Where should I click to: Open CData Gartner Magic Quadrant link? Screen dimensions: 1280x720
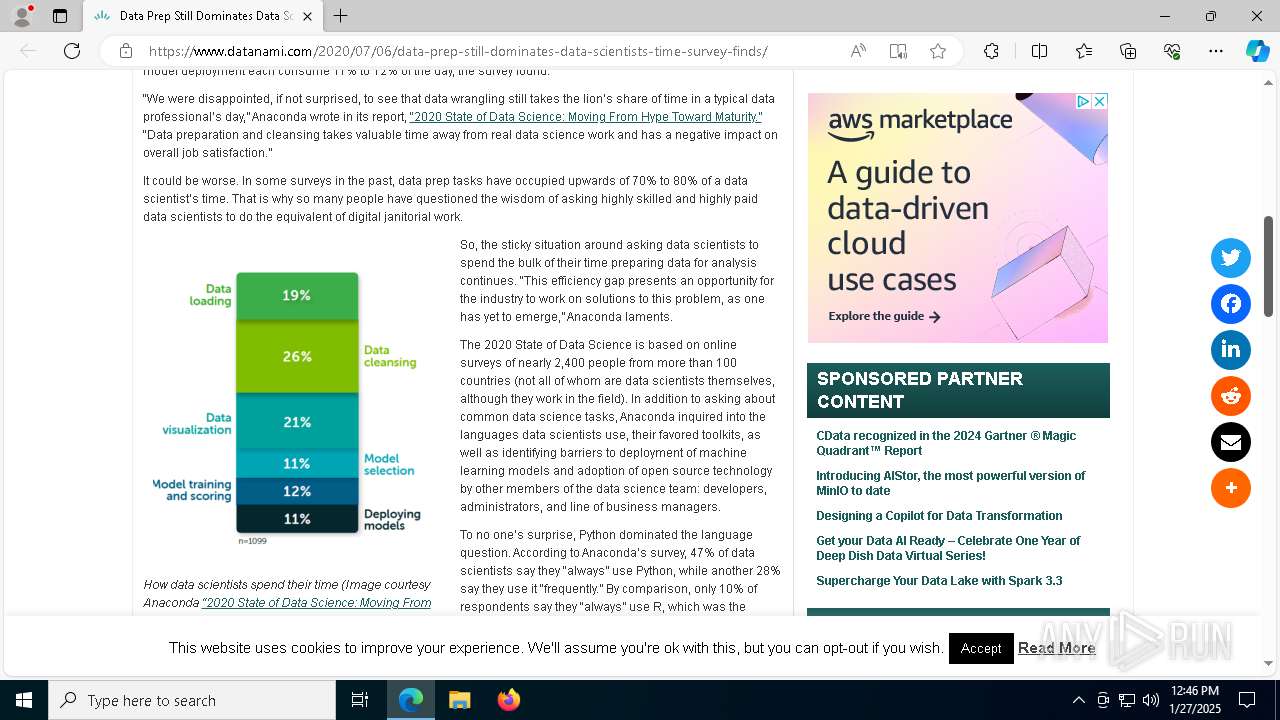click(x=946, y=443)
